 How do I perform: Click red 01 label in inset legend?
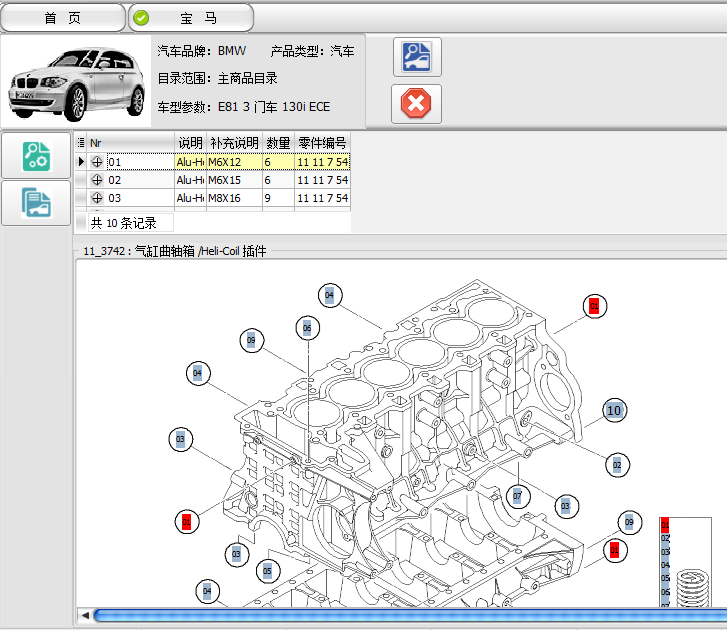point(665,525)
